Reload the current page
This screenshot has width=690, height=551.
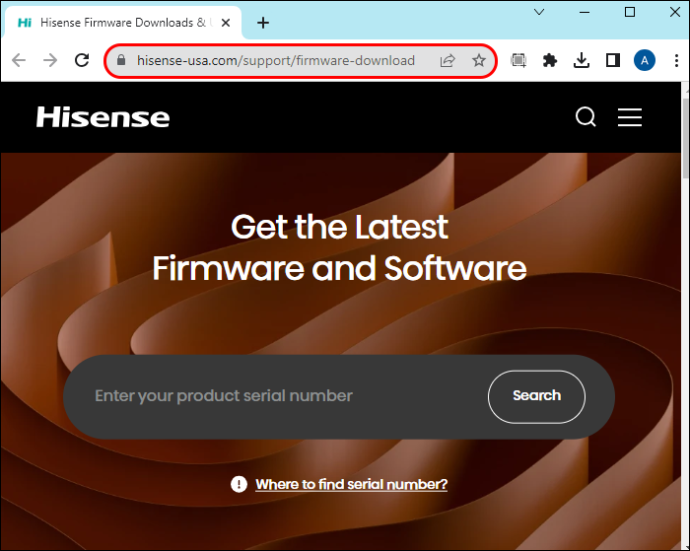pyautogui.click(x=82, y=60)
